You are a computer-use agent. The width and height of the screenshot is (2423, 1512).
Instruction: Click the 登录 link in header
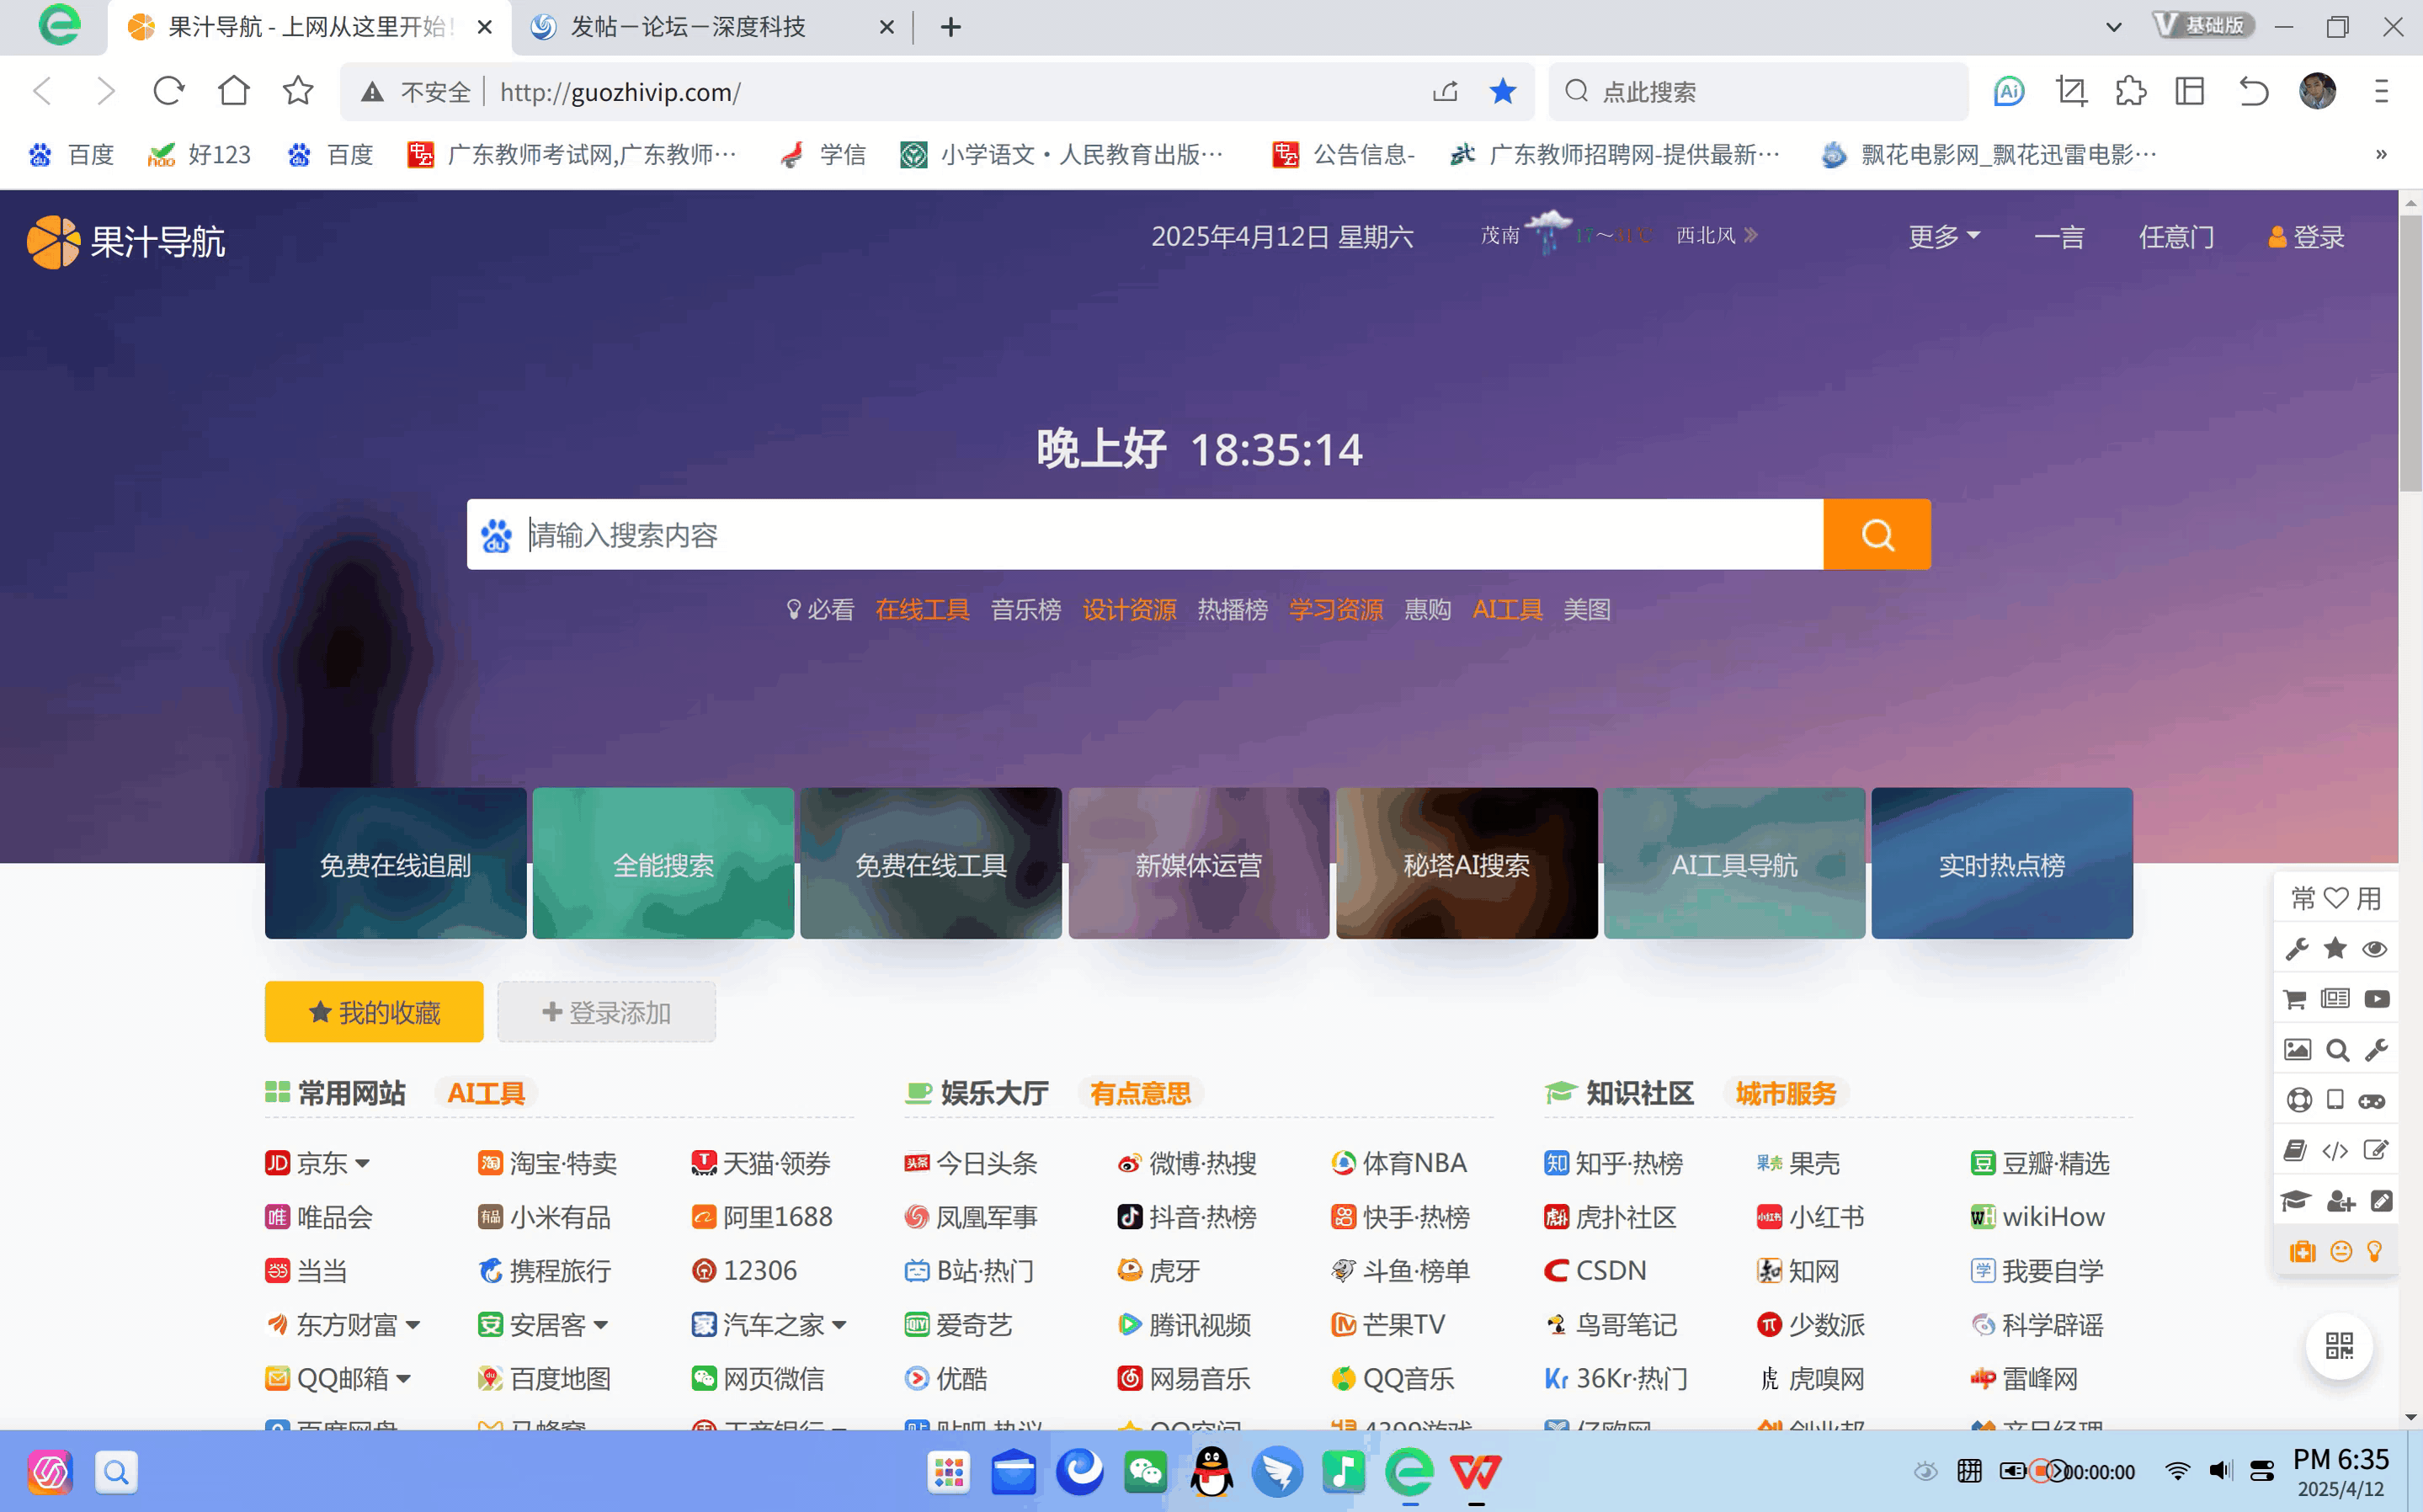tap(2306, 237)
